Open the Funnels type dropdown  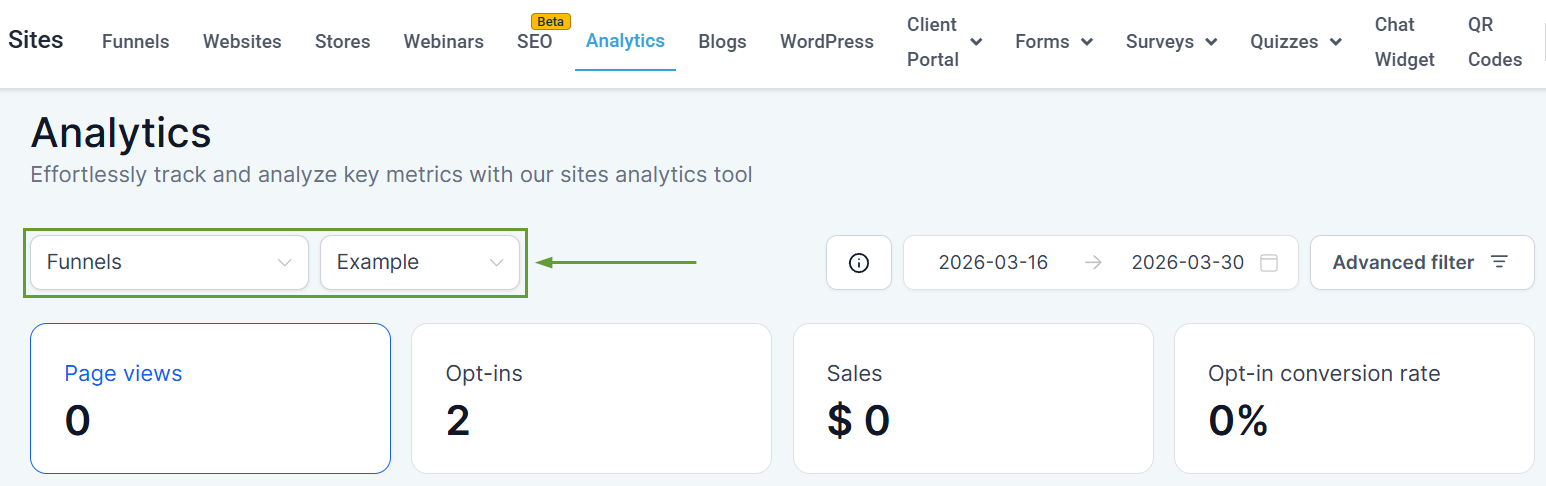(x=169, y=263)
